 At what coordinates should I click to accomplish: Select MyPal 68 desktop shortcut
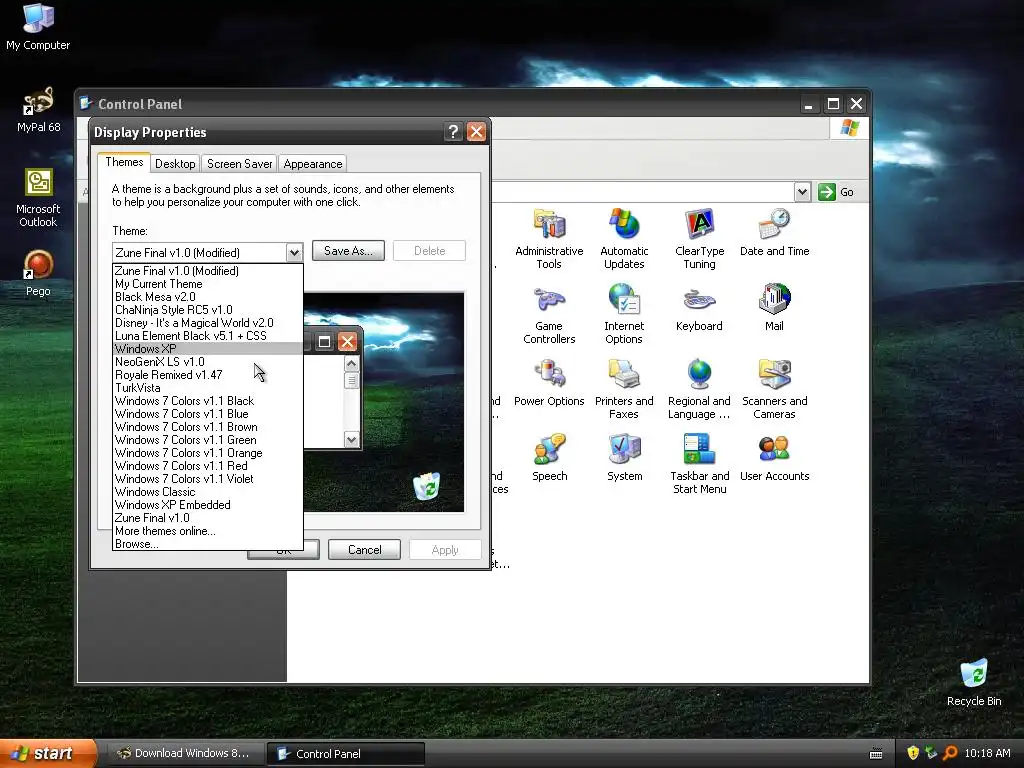(38, 110)
